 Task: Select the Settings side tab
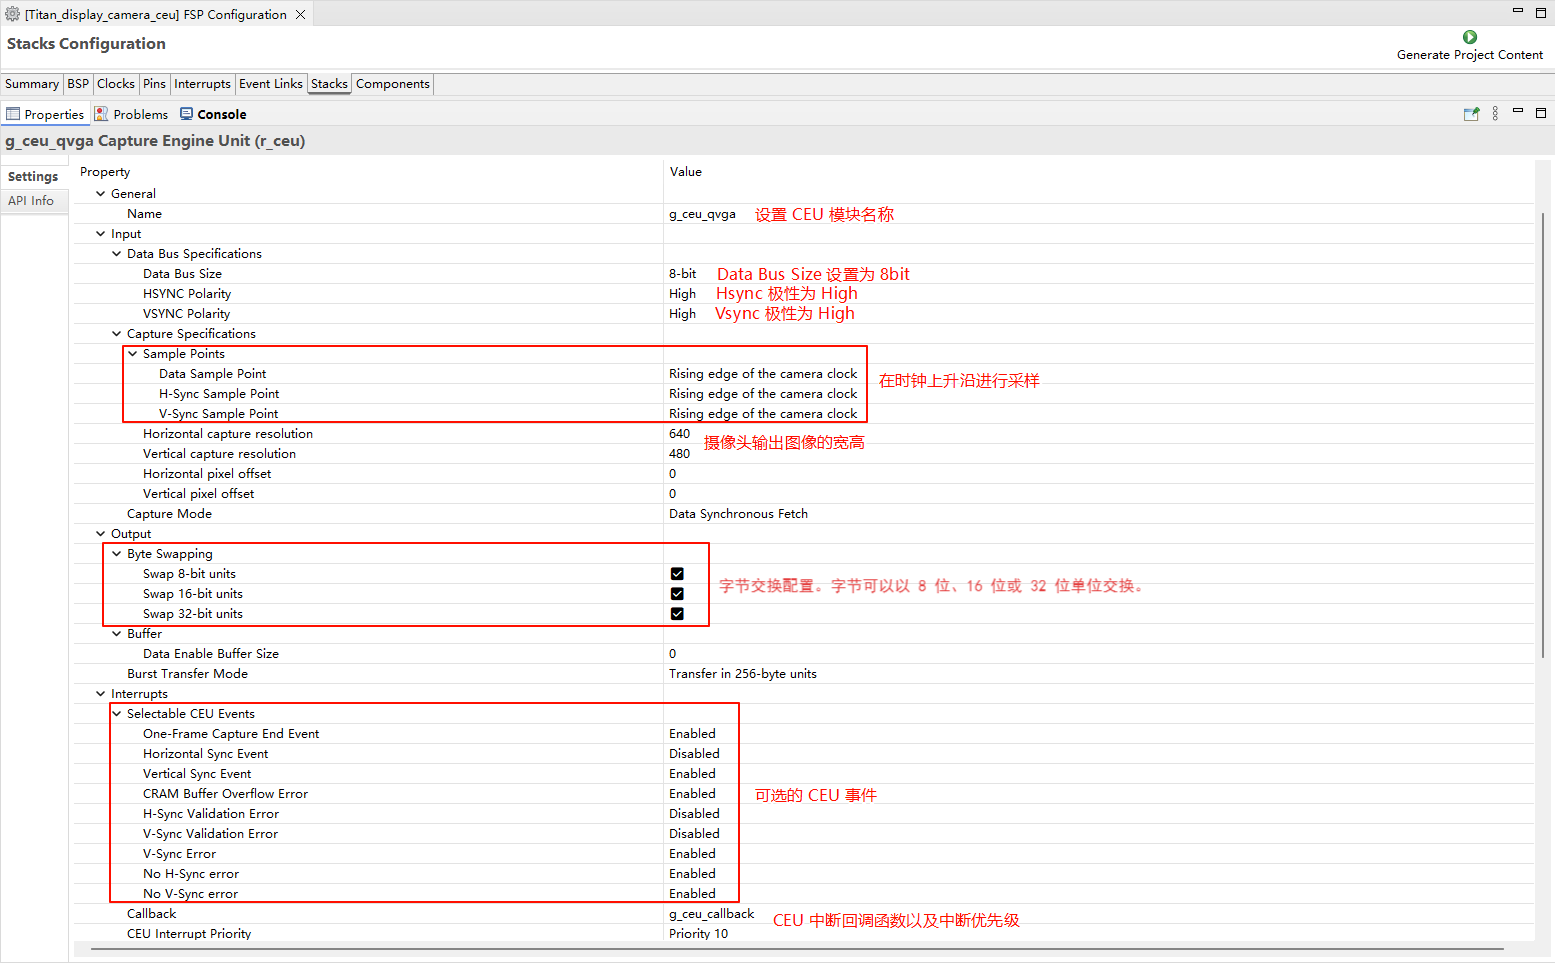[x=33, y=177]
